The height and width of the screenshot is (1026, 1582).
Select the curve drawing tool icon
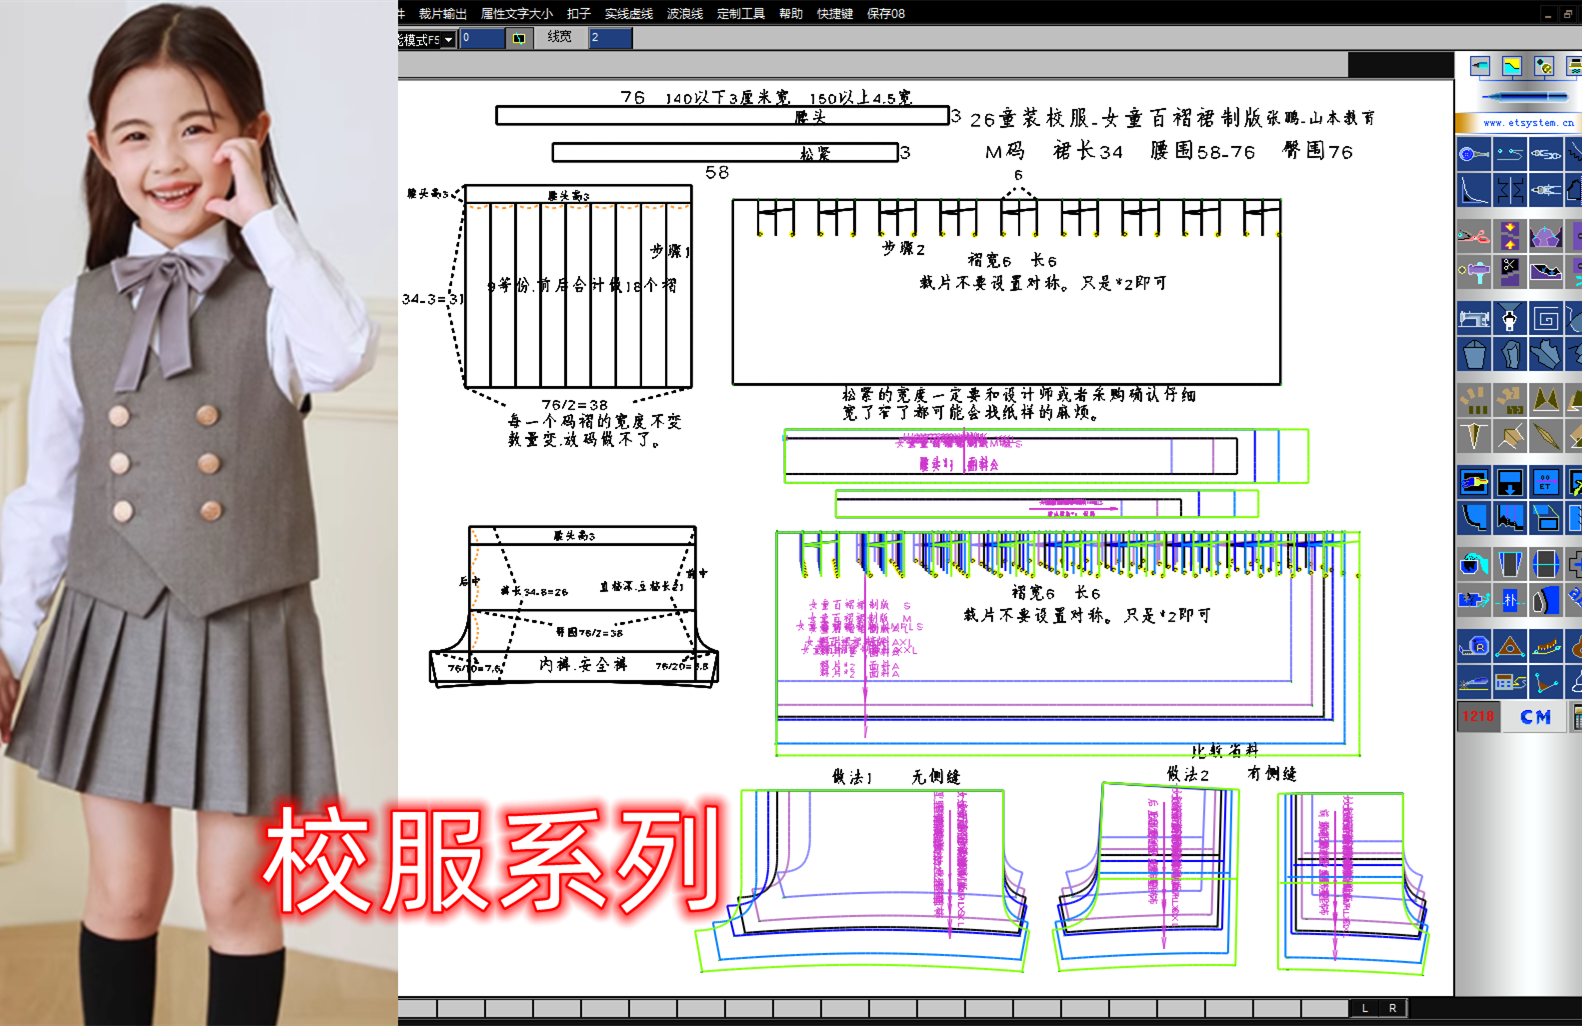coord(1474,190)
